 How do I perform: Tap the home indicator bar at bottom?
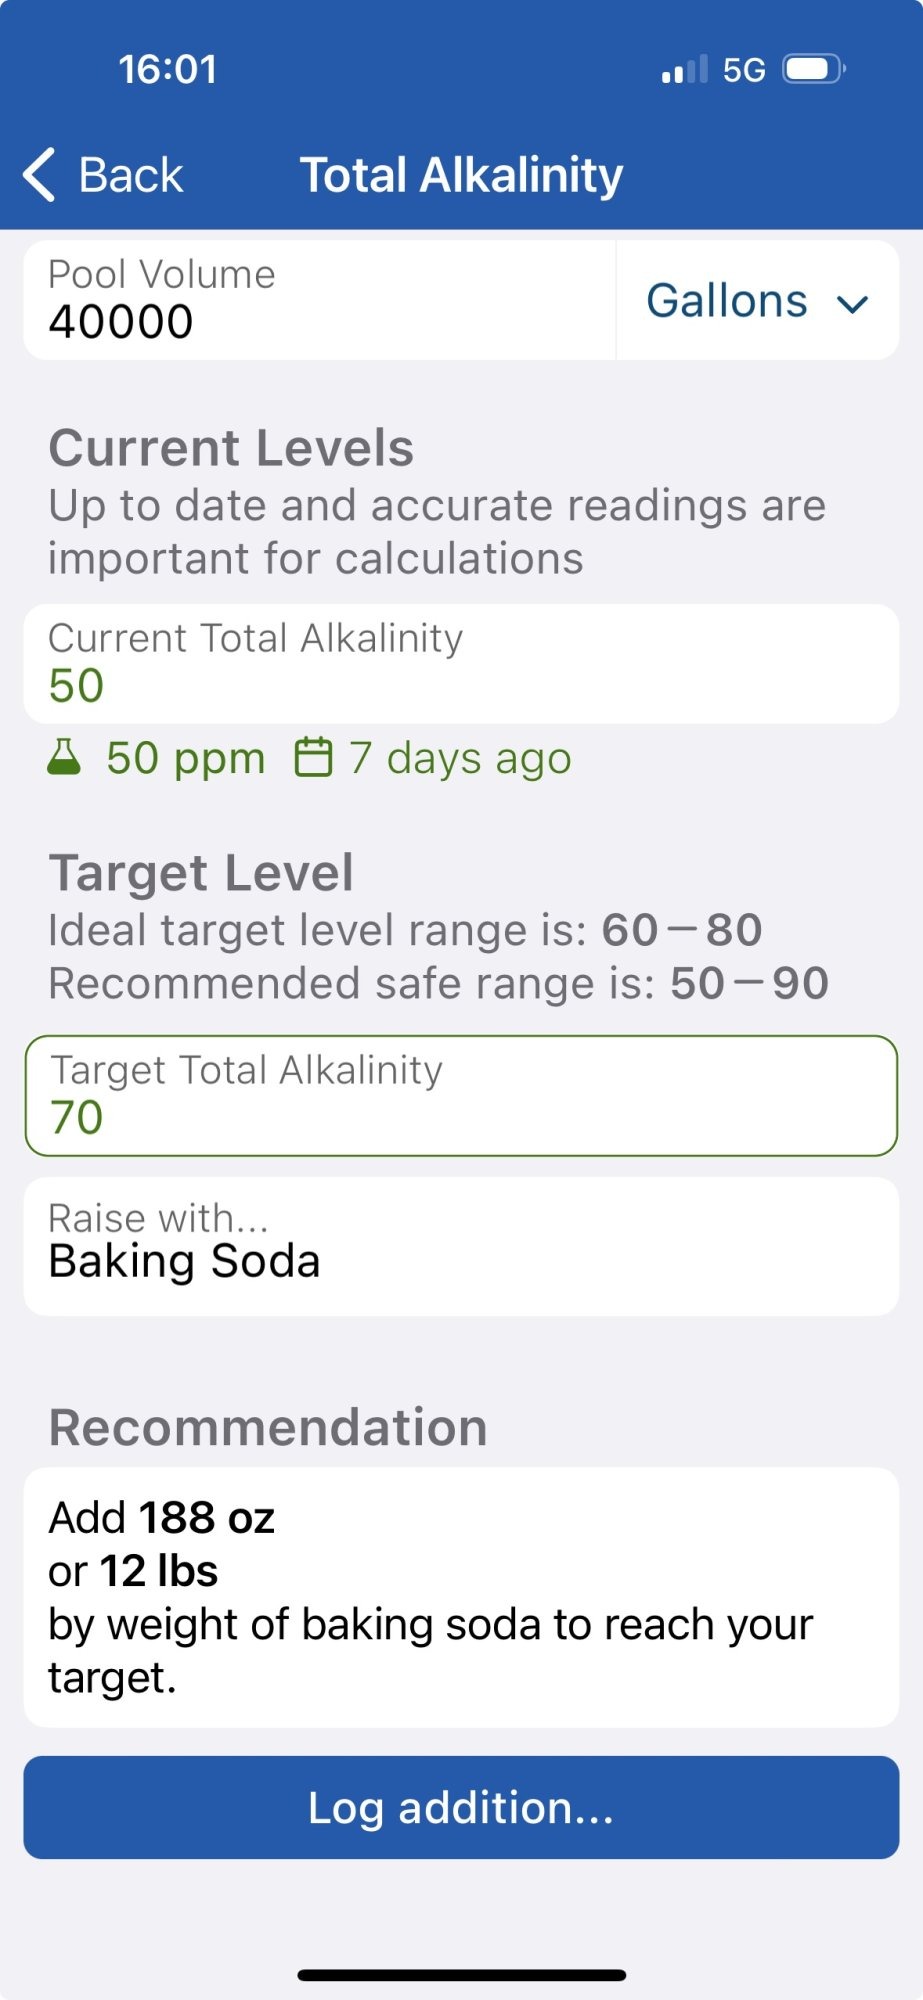462,1975
